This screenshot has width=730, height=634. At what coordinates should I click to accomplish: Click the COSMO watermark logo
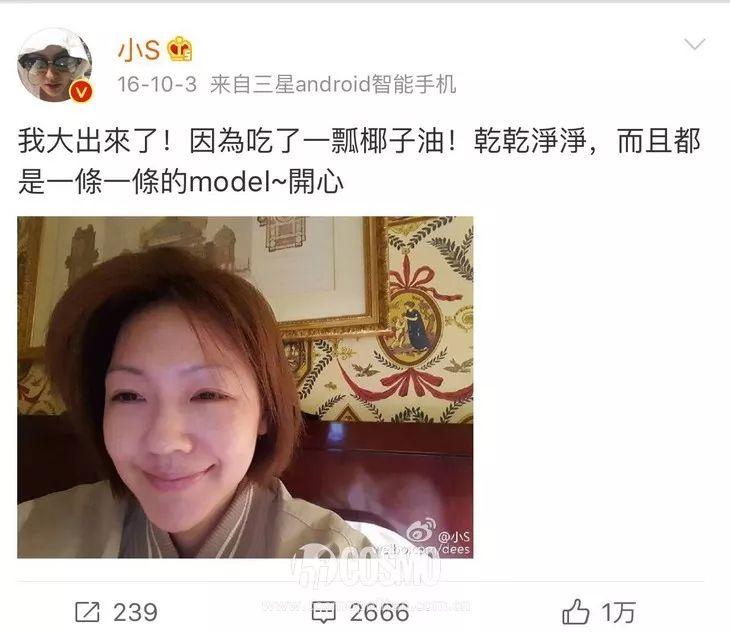pyautogui.click(x=365, y=567)
